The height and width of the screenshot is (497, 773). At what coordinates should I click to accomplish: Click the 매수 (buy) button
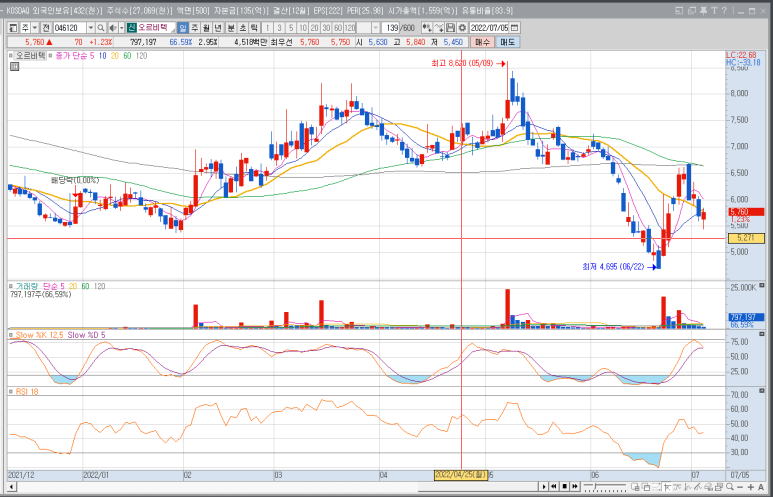(482, 42)
